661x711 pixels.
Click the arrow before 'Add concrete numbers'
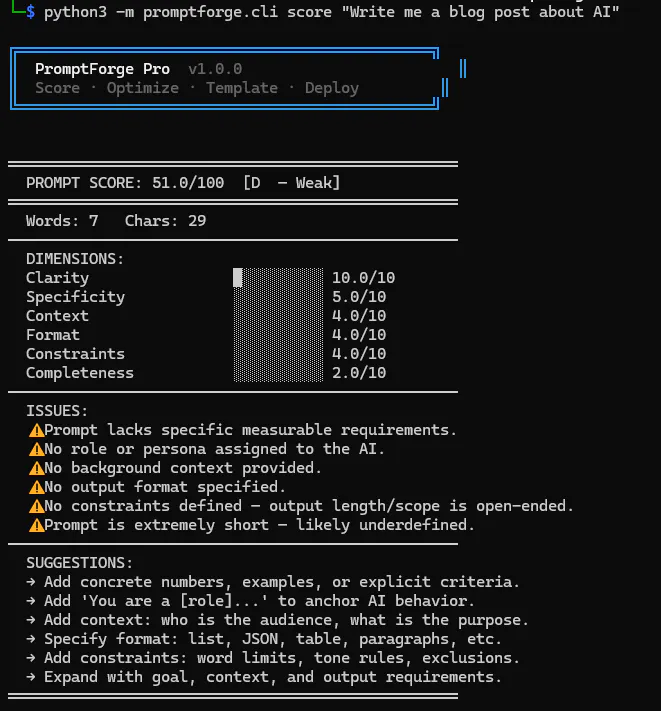30,582
